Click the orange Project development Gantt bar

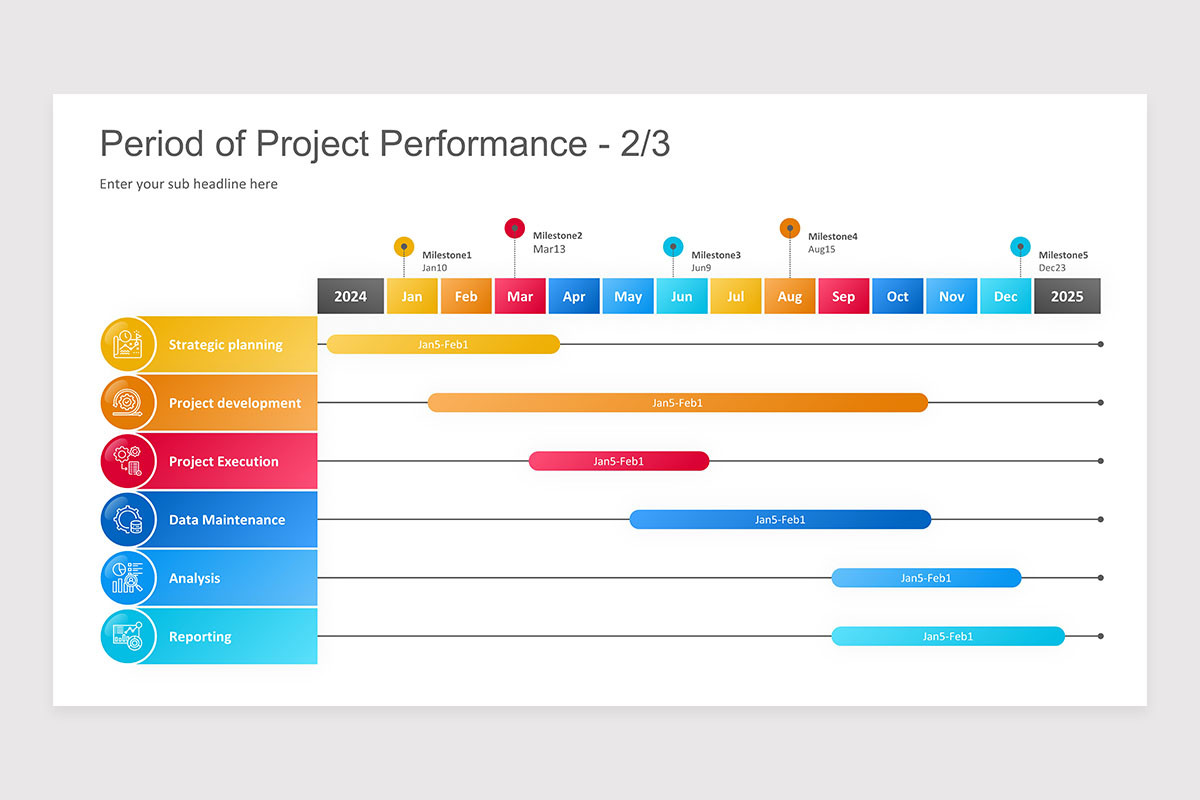pyautogui.click(x=678, y=403)
